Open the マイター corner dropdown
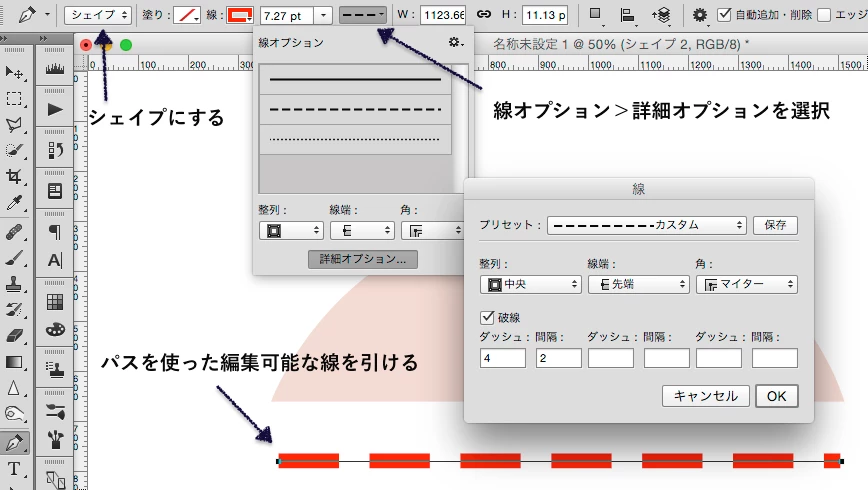The image size is (868, 490). coord(747,284)
